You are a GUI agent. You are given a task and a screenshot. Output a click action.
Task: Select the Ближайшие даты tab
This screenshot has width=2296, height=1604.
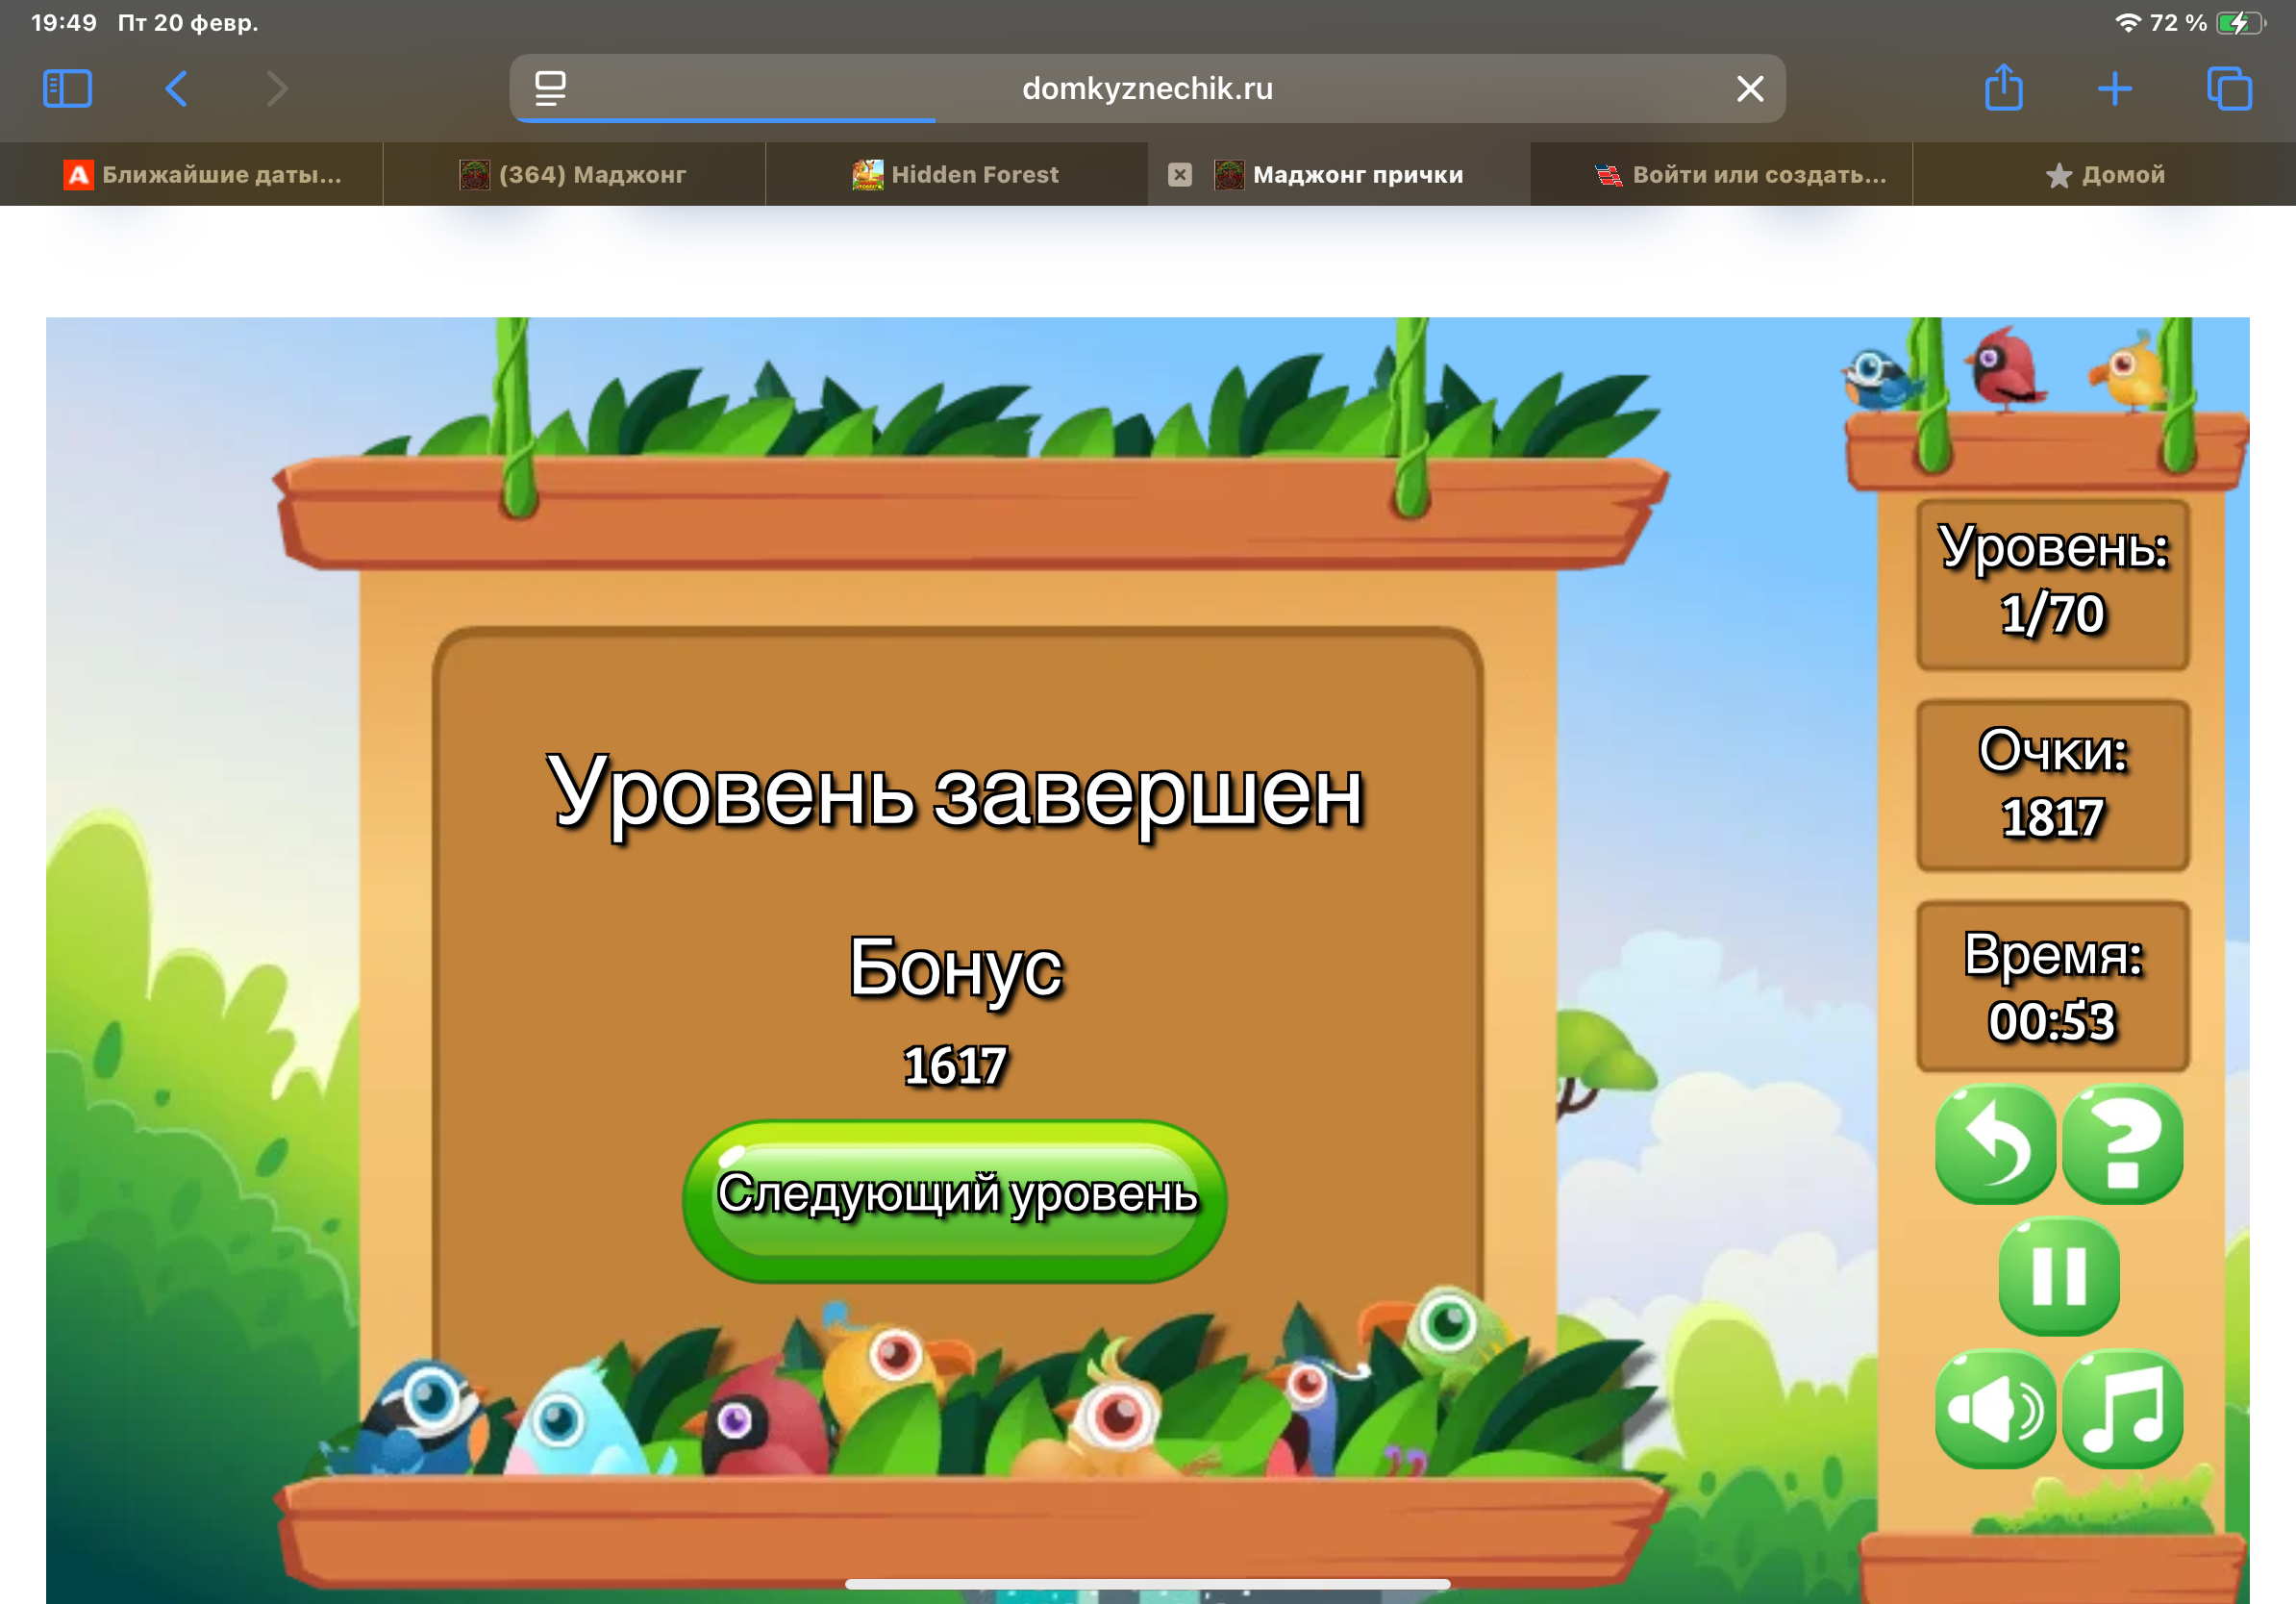pos(204,175)
